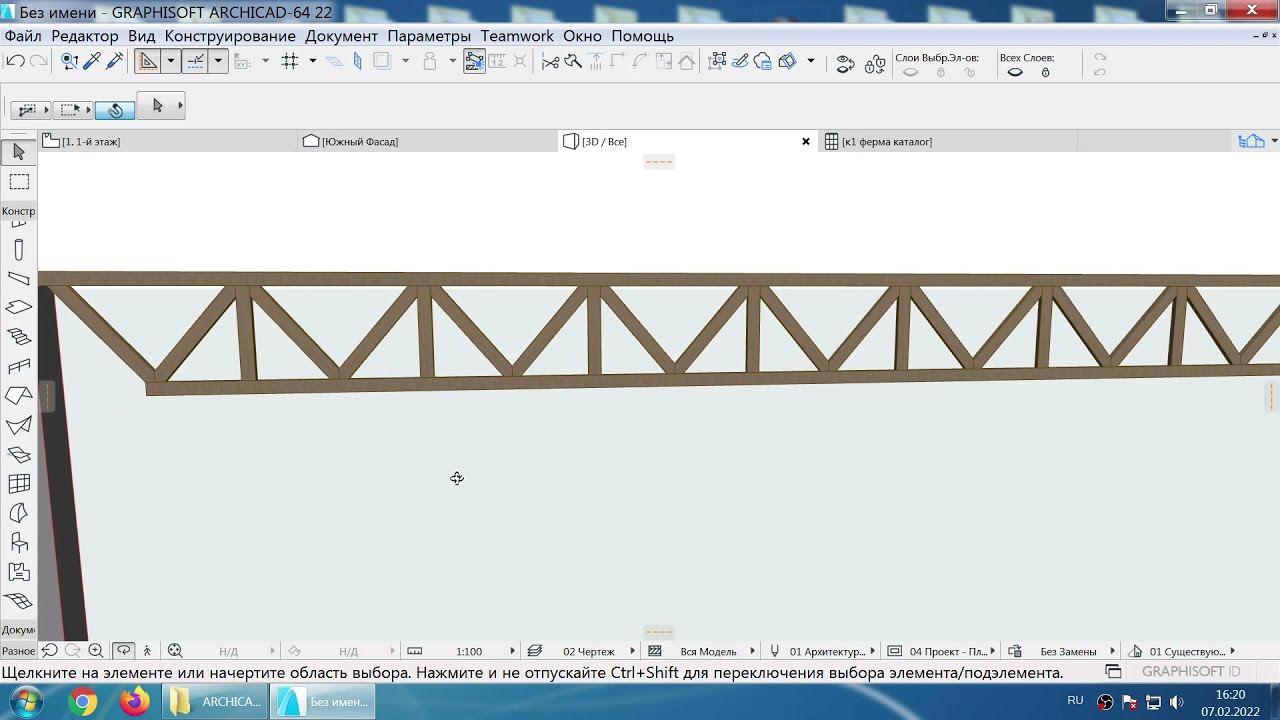Select the Mesh tool in toolbox
The height and width of the screenshot is (720, 1280).
pyautogui.click(x=19, y=602)
